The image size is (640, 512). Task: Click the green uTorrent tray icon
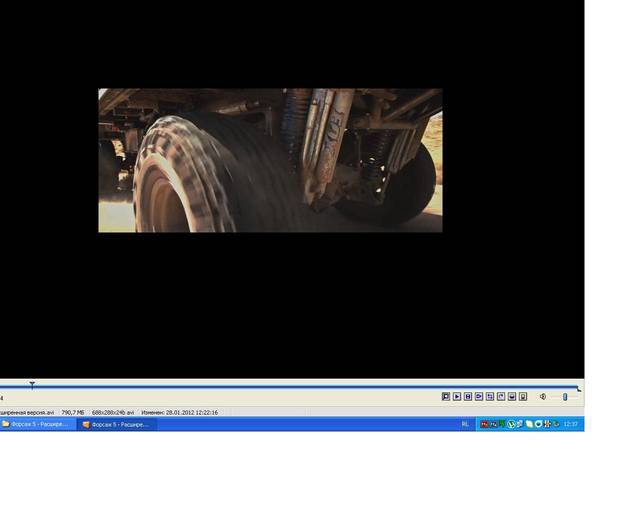[511, 424]
